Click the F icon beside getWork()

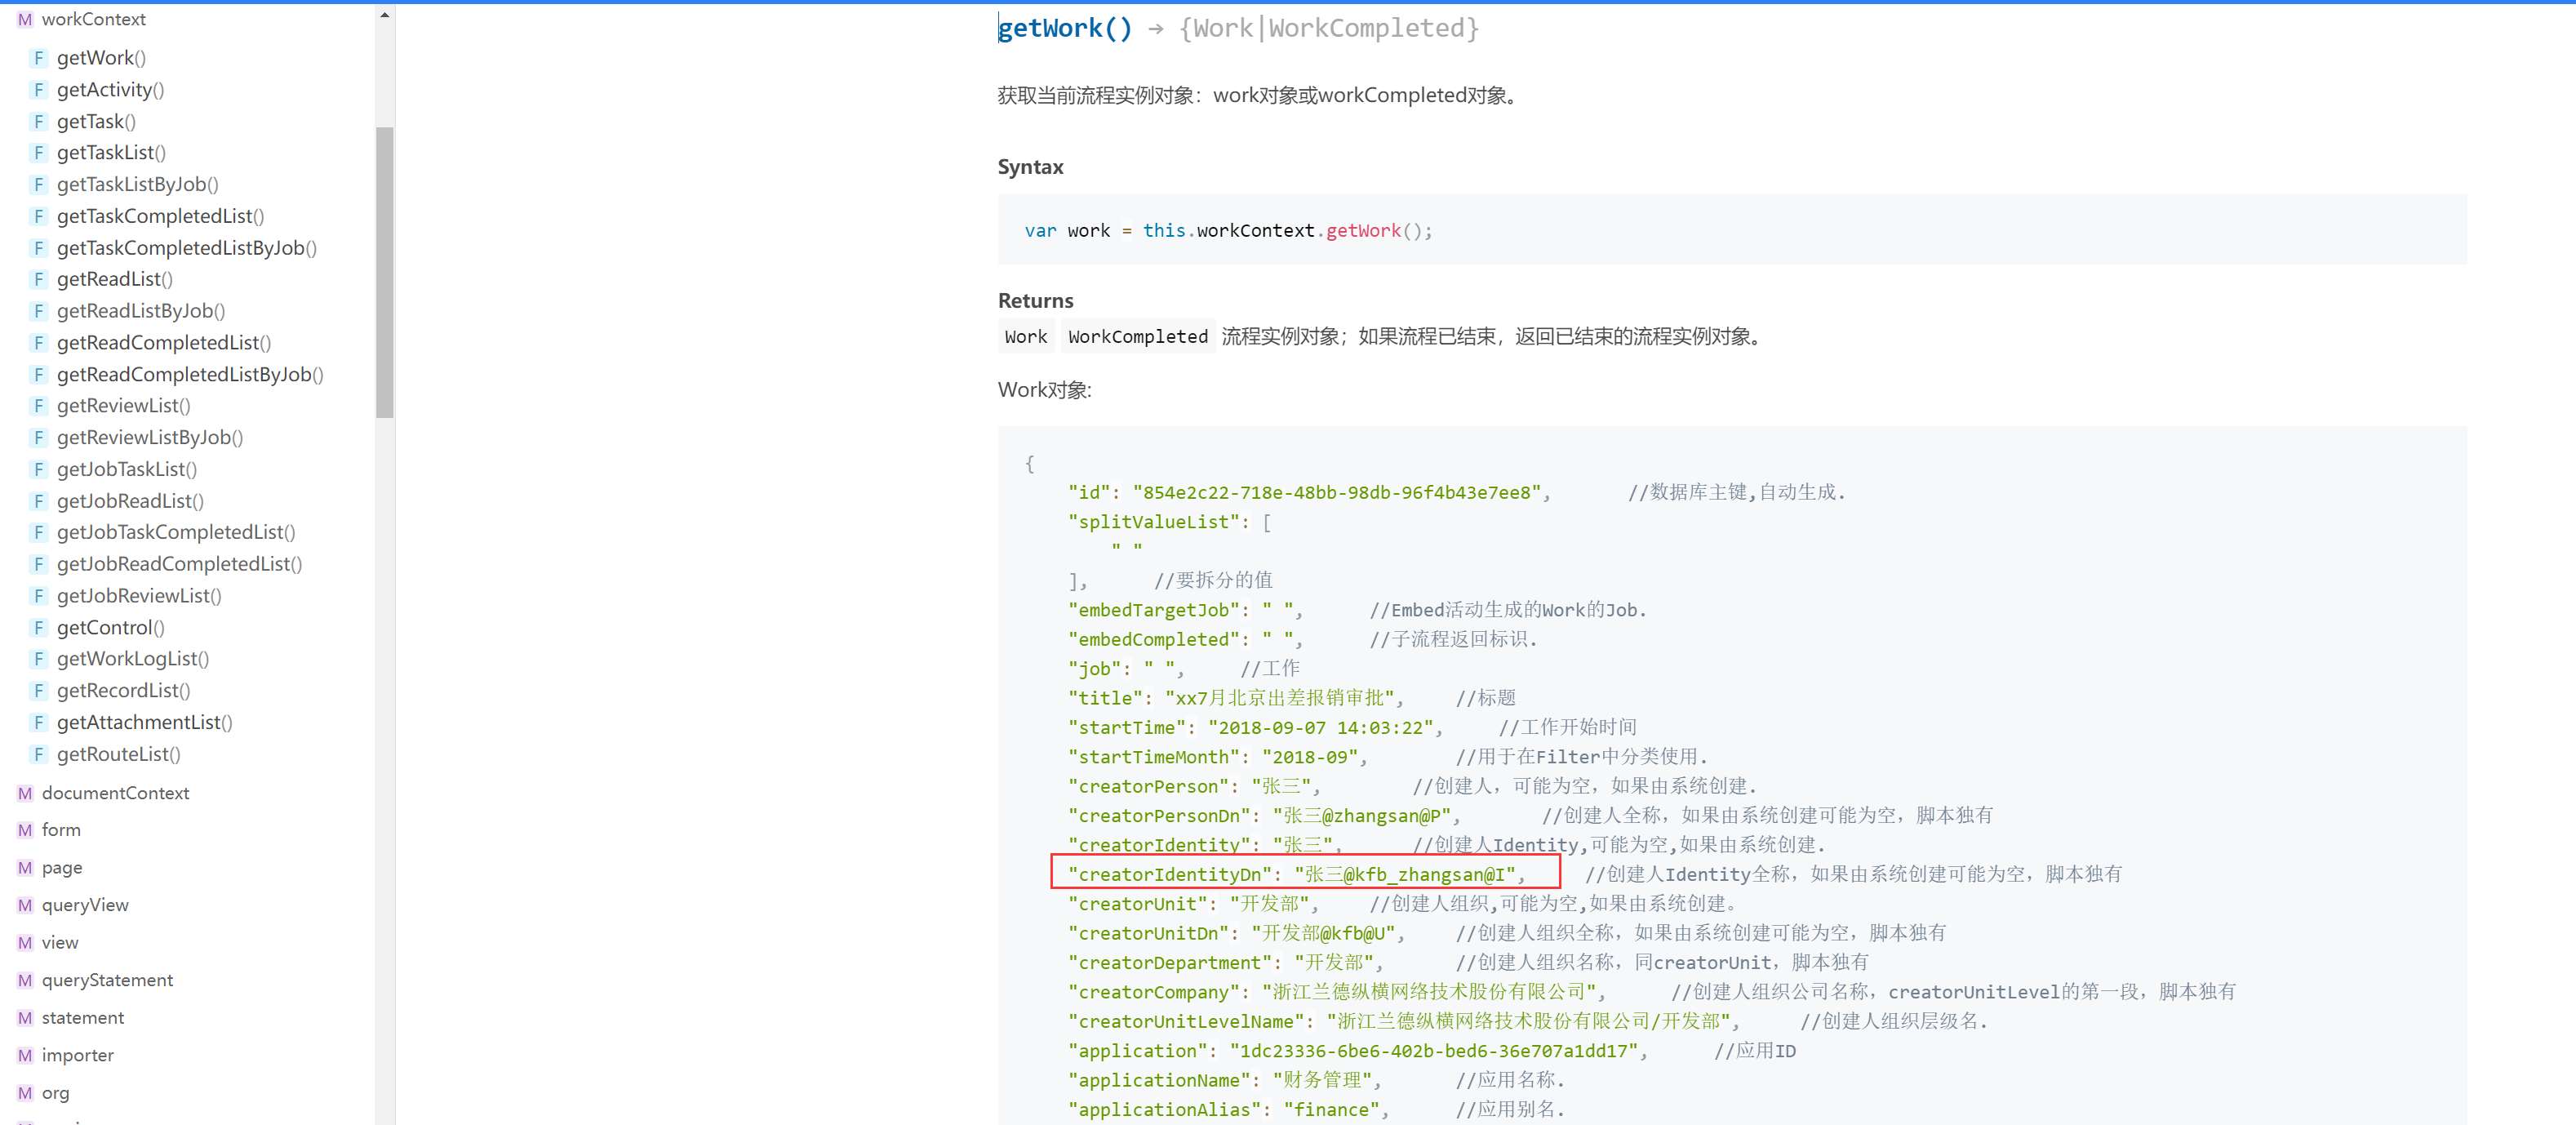(x=39, y=58)
